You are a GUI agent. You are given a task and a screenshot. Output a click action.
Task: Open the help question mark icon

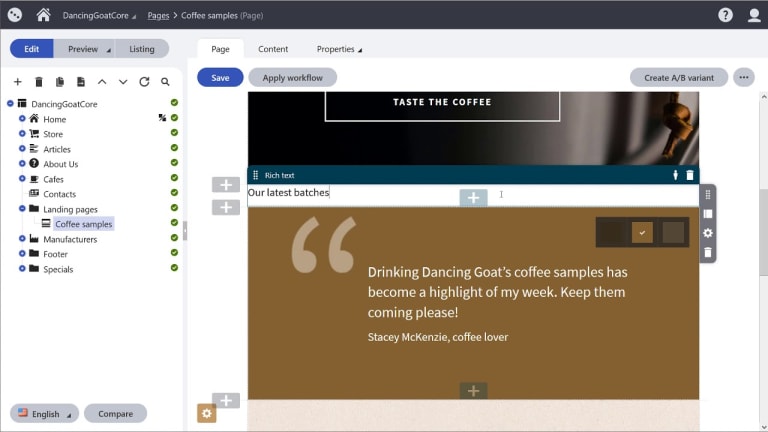click(725, 15)
